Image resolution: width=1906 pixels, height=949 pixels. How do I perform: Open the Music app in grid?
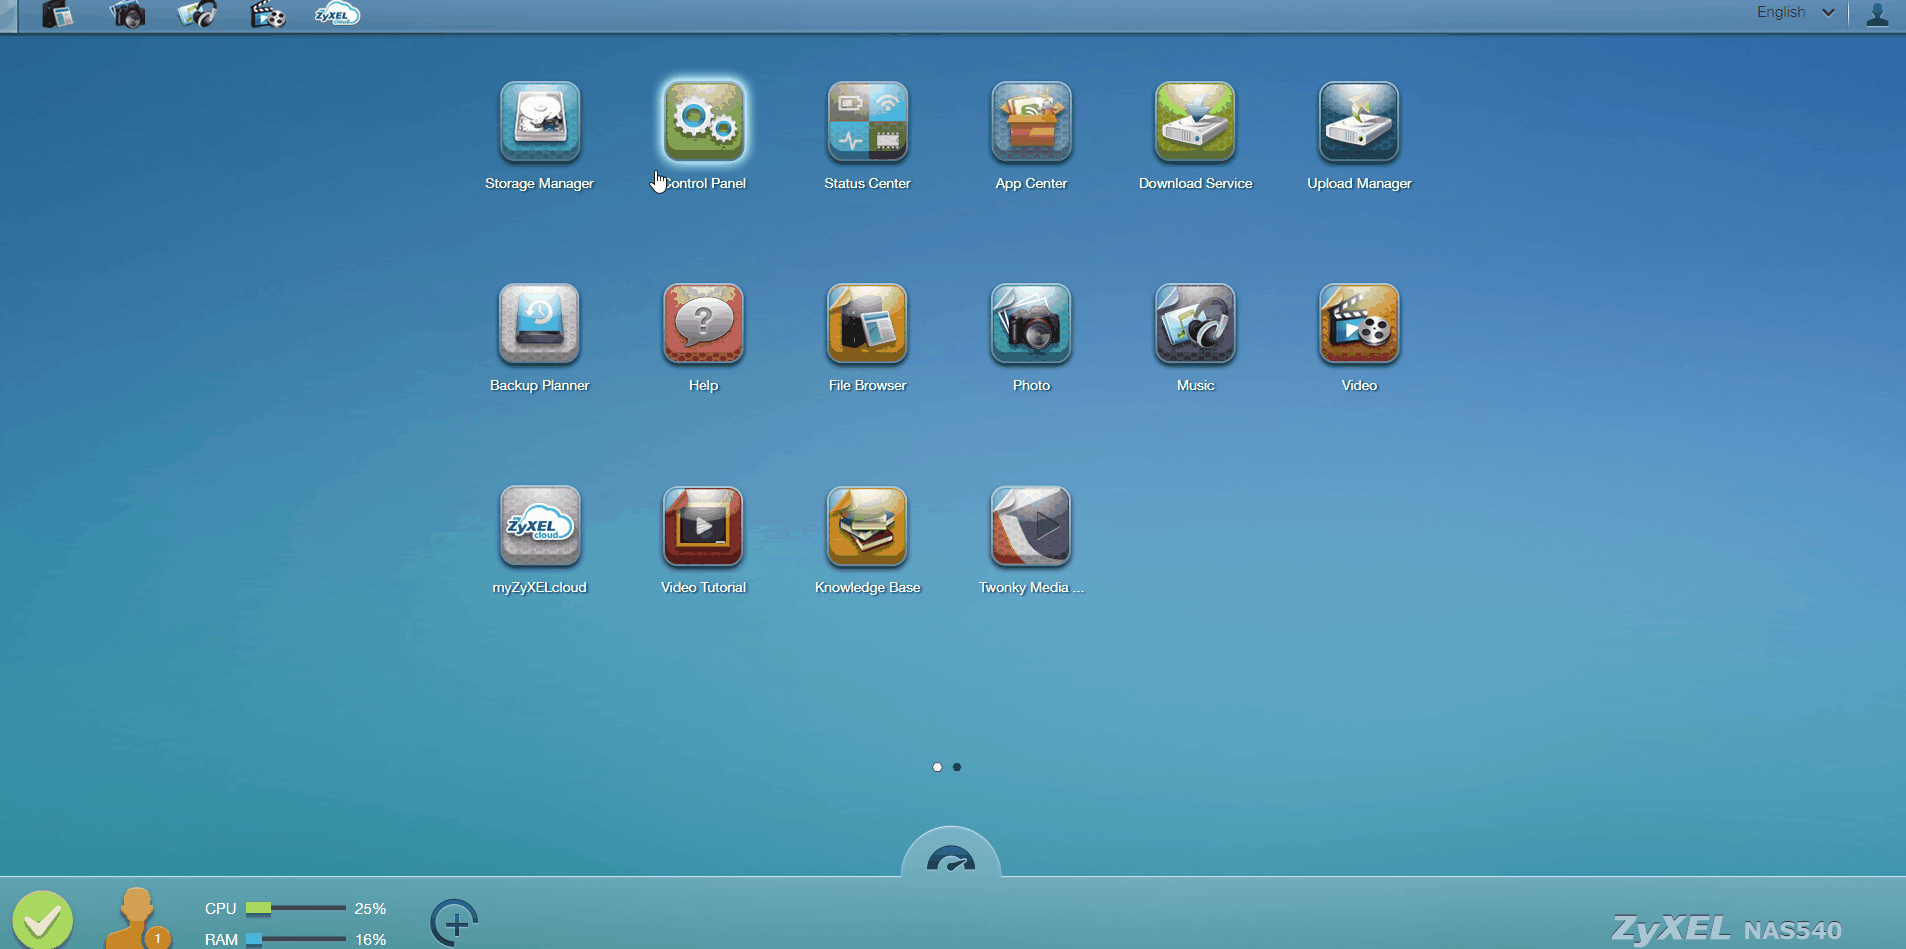(x=1196, y=323)
